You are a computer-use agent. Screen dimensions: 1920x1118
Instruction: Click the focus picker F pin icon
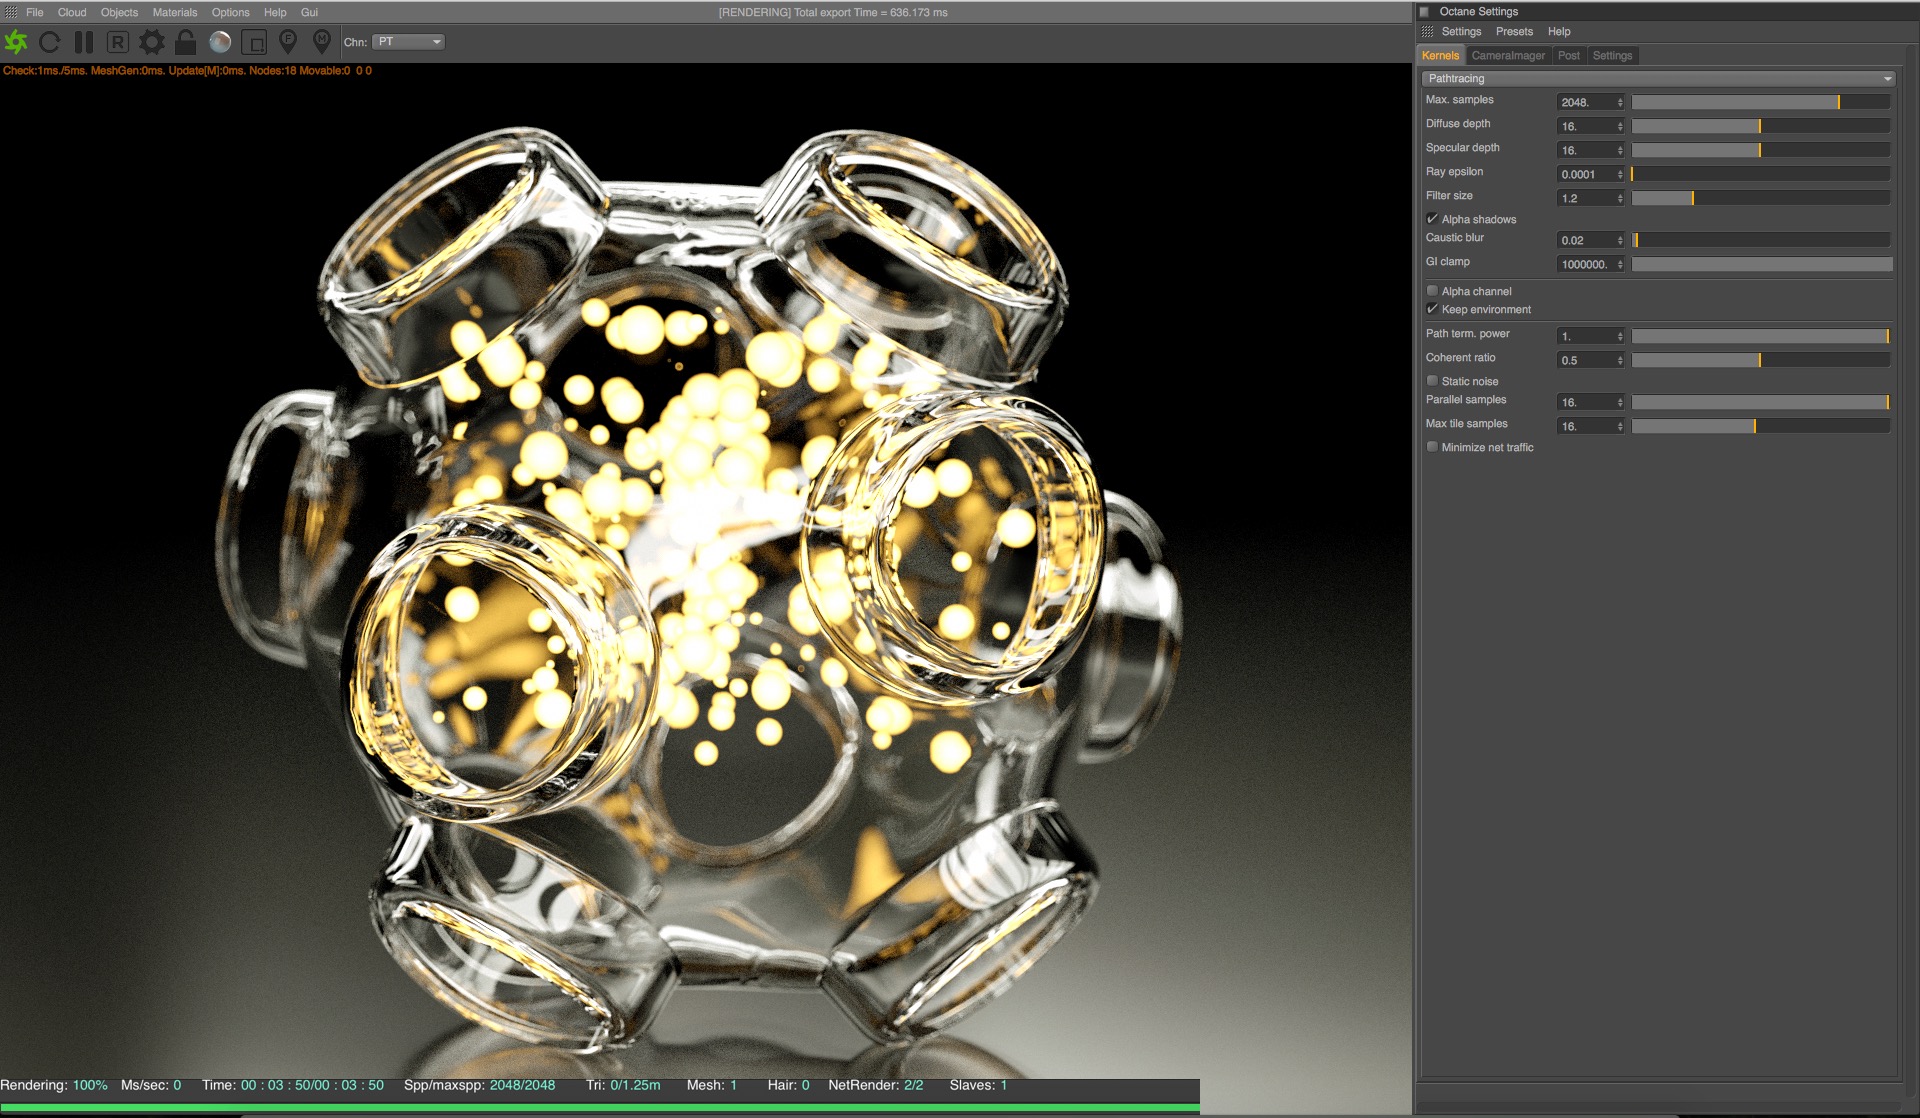[x=288, y=42]
